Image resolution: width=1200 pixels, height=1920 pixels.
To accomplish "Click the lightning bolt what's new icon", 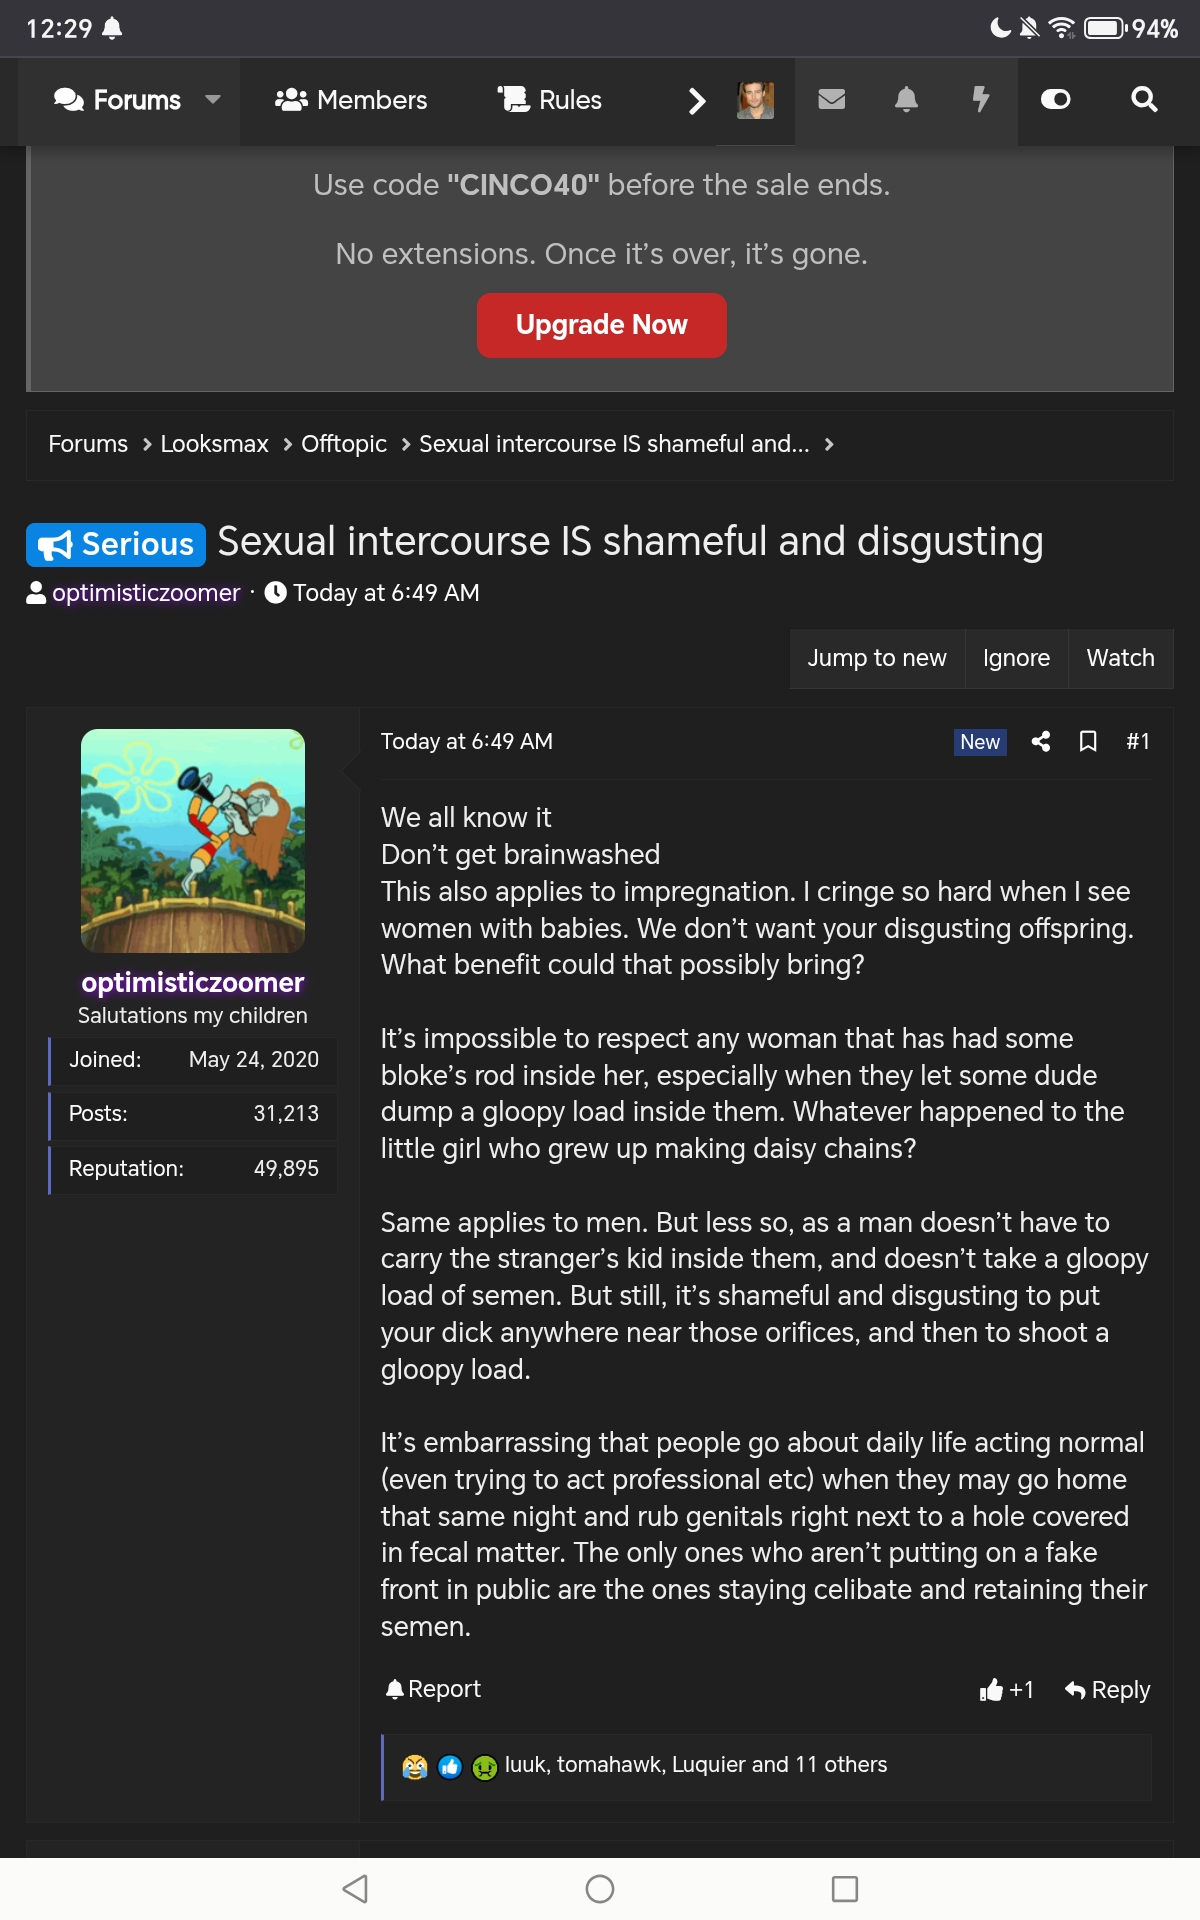I will click(x=981, y=99).
